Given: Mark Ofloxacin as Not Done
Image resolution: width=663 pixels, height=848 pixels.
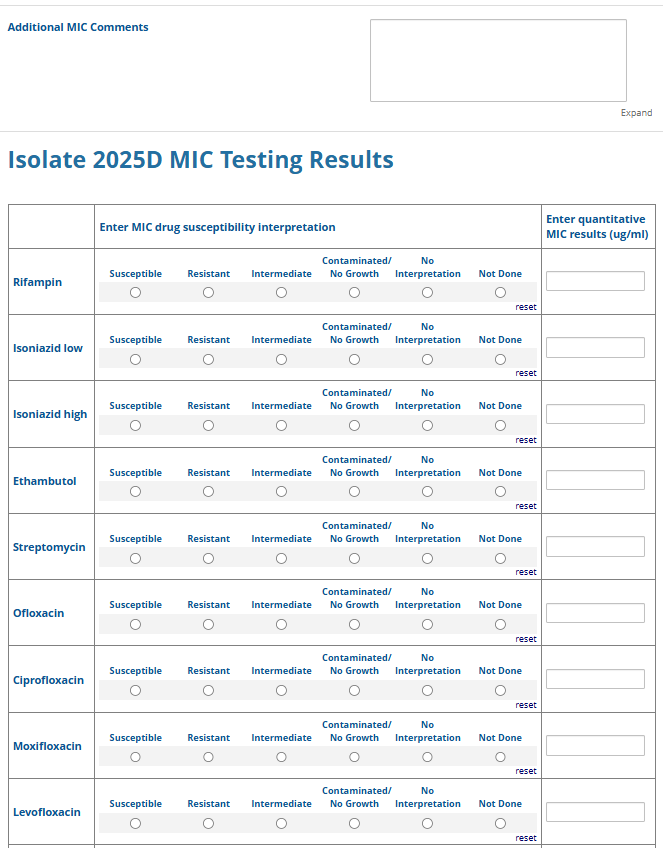Looking at the screenshot, I should coord(500,624).
